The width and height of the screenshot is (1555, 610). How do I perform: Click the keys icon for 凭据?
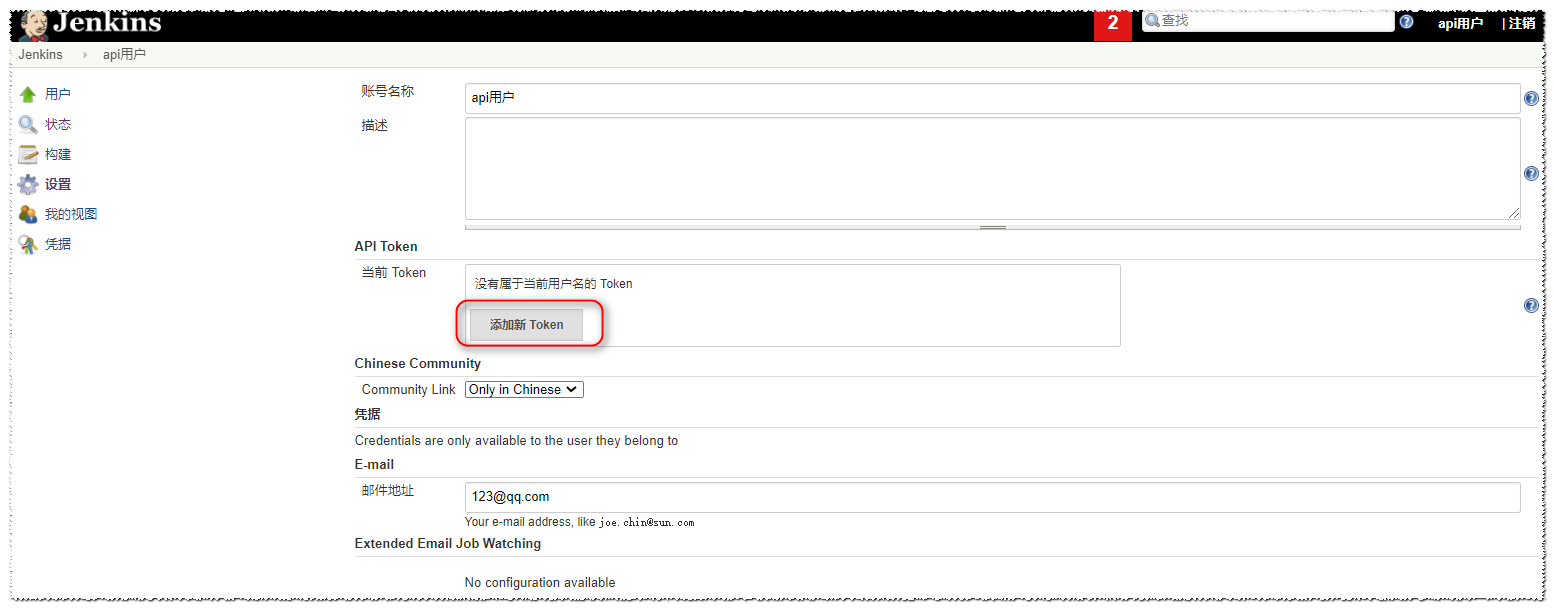click(28, 244)
